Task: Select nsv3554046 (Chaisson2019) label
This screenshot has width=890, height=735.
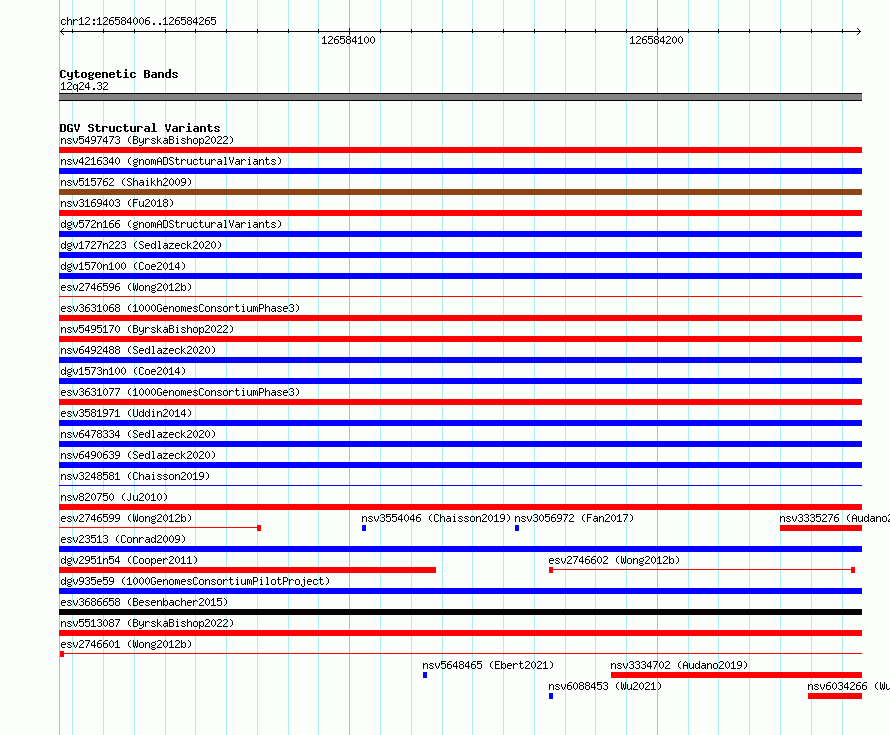Action: pos(436,518)
